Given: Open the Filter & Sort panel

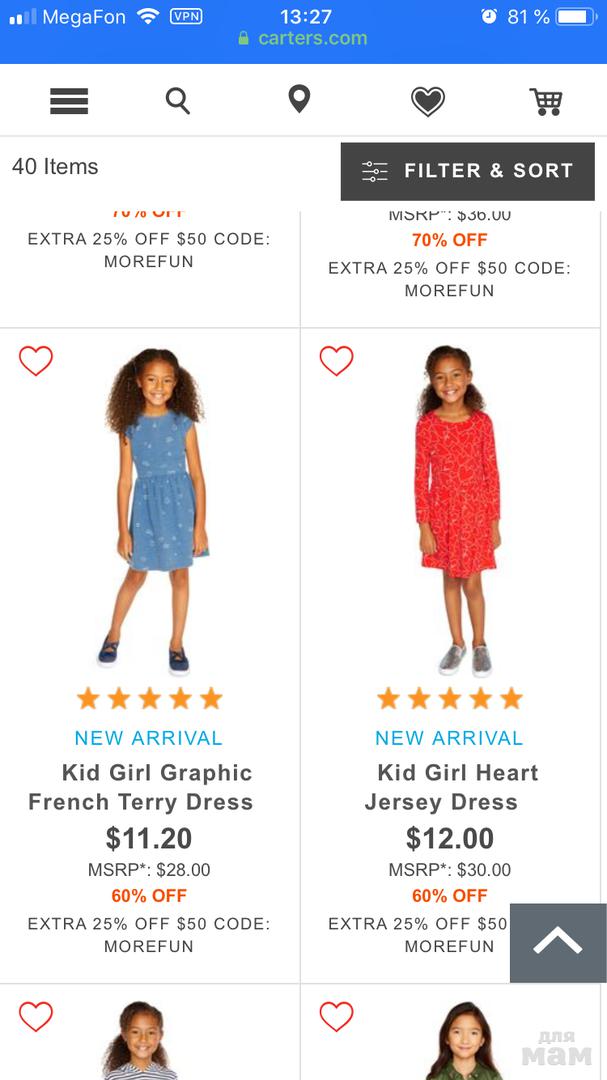Looking at the screenshot, I should click(x=467, y=171).
